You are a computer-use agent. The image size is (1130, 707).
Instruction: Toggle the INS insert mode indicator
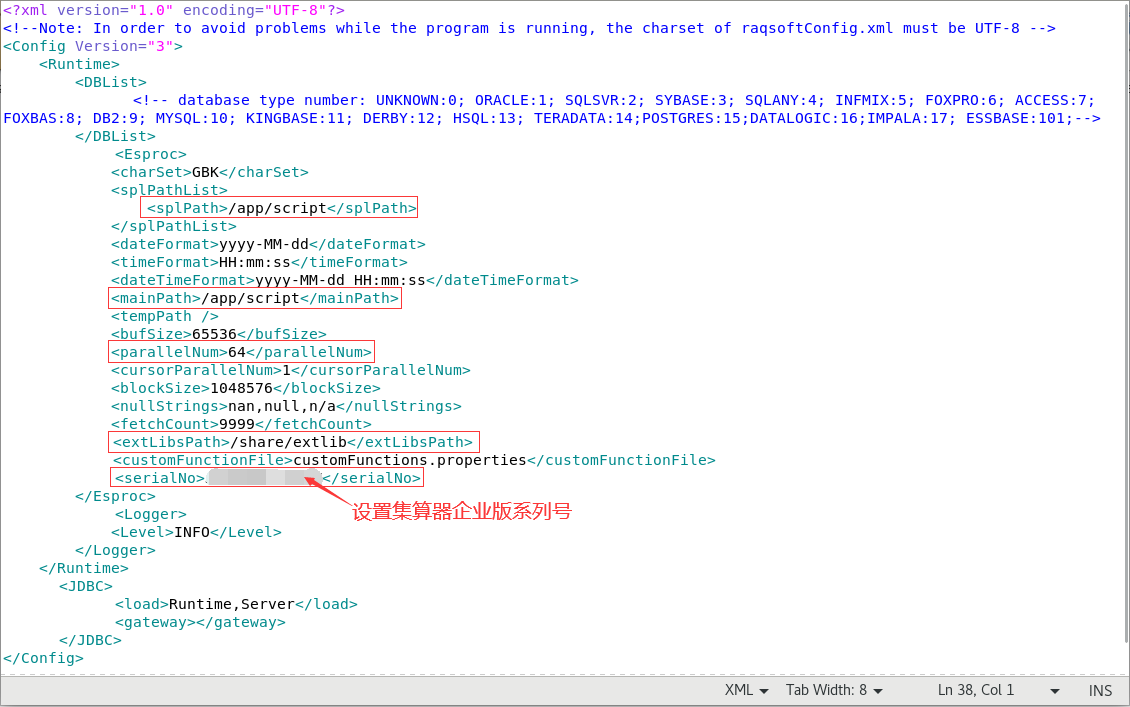(1100, 690)
